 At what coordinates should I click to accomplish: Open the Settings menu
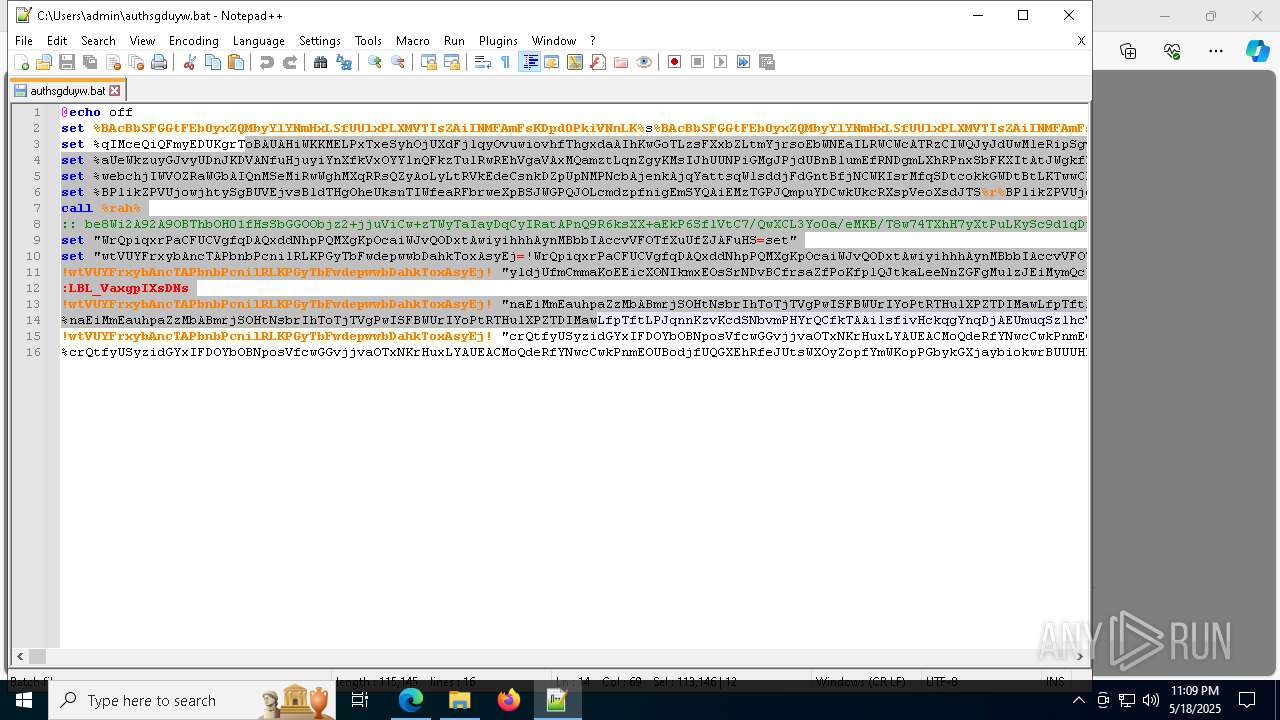click(x=320, y=41)
